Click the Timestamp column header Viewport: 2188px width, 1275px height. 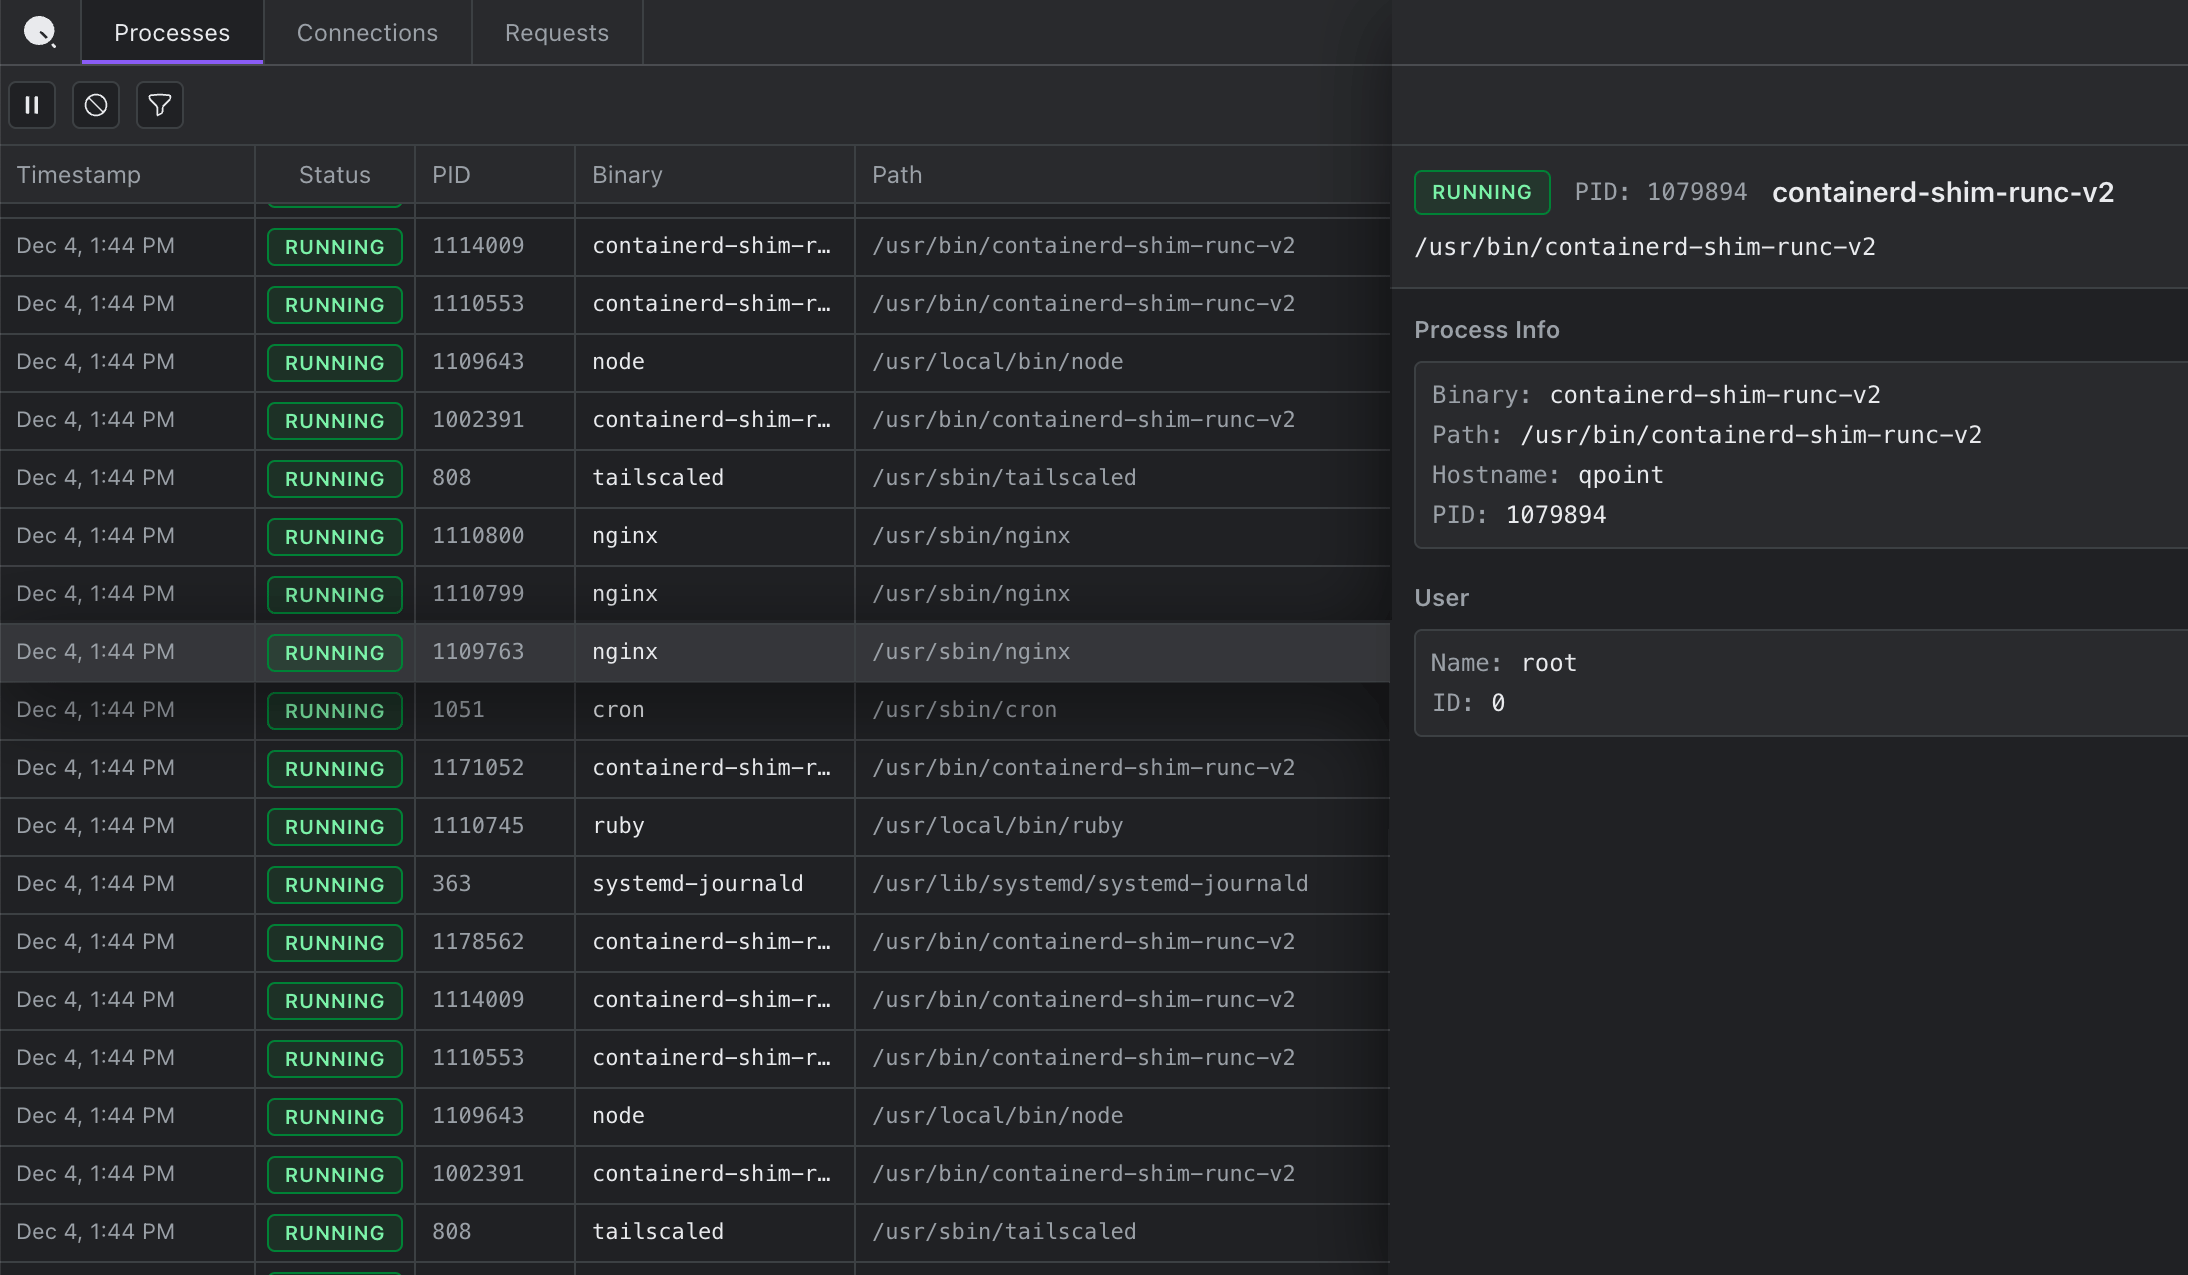[x=79, y=175]
